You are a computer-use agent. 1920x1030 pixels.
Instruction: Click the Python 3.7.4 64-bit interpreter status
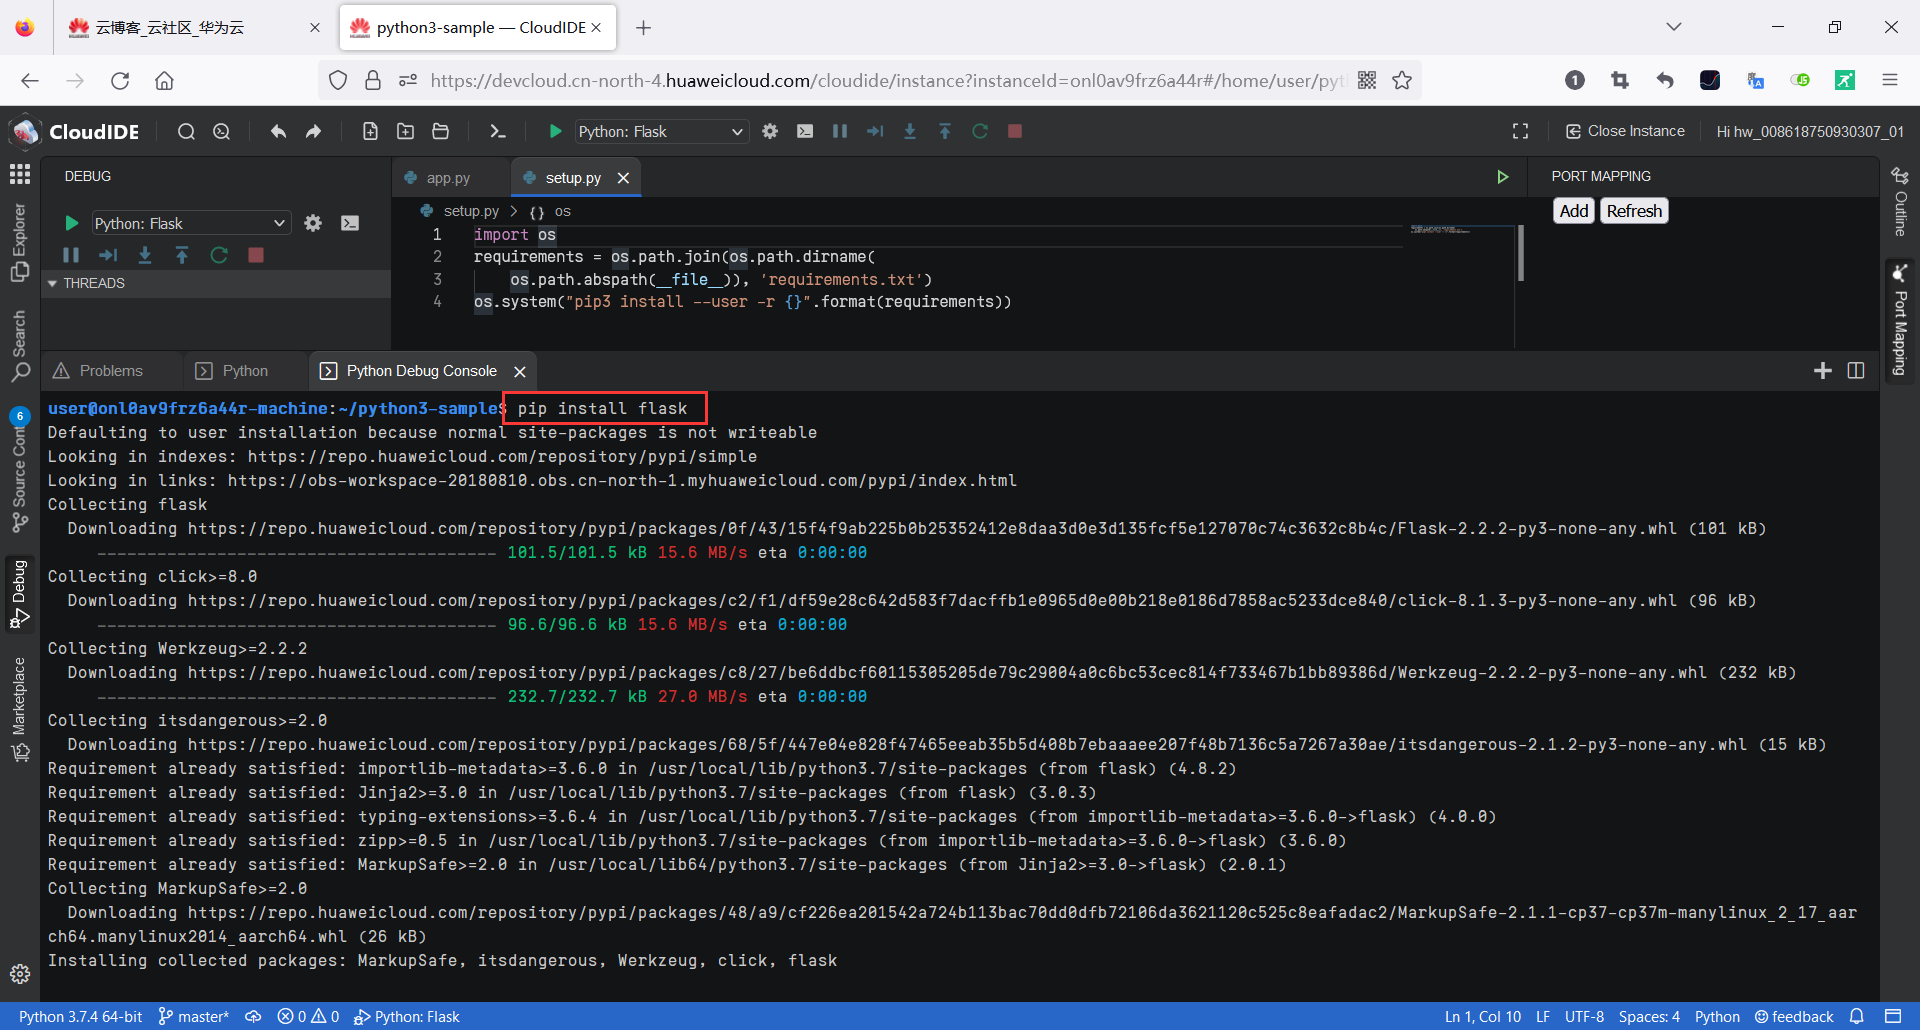coord(80,1017)
